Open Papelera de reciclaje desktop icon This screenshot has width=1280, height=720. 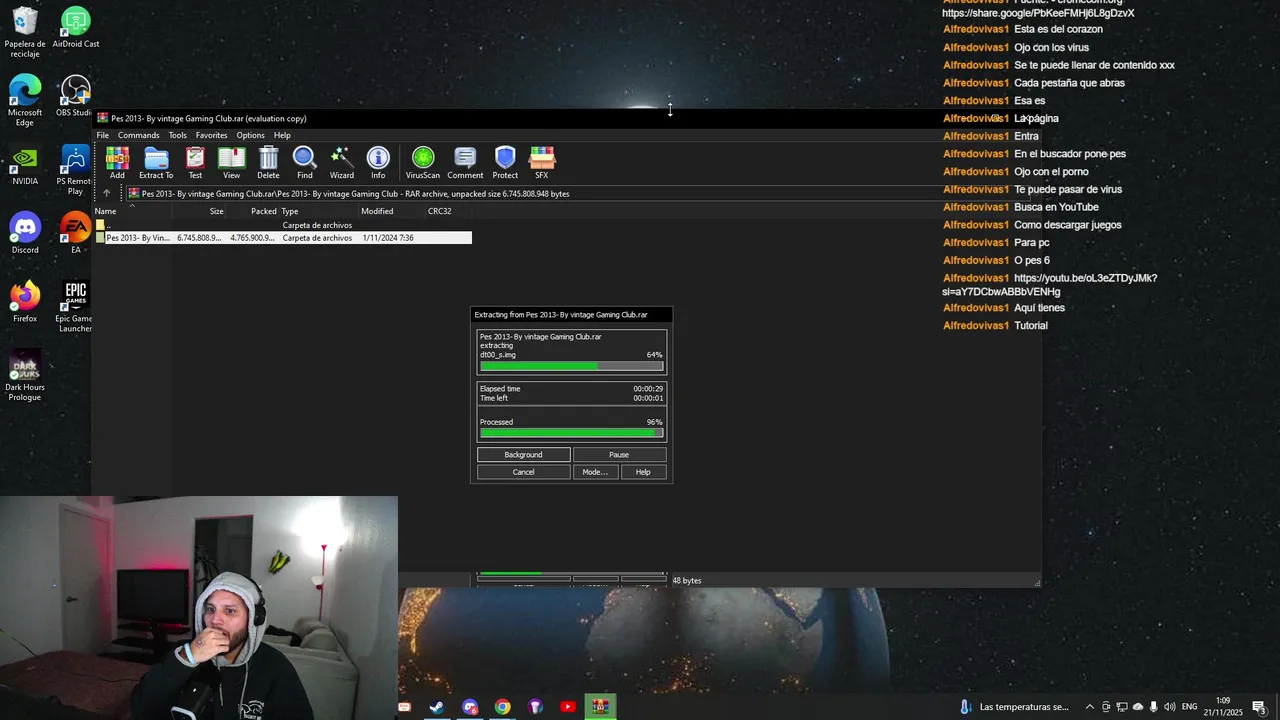tap(25, 32)
